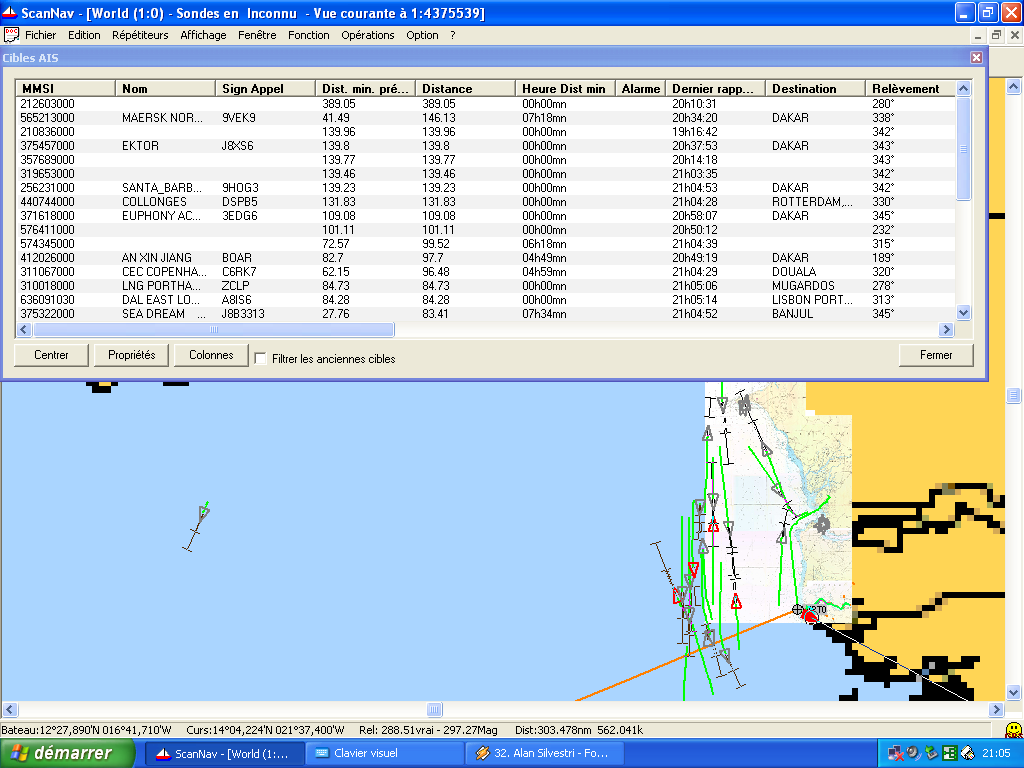Screen dimensions: 1024x768
Task: Open the Fenêtre menu
Action: pos(257,35)
